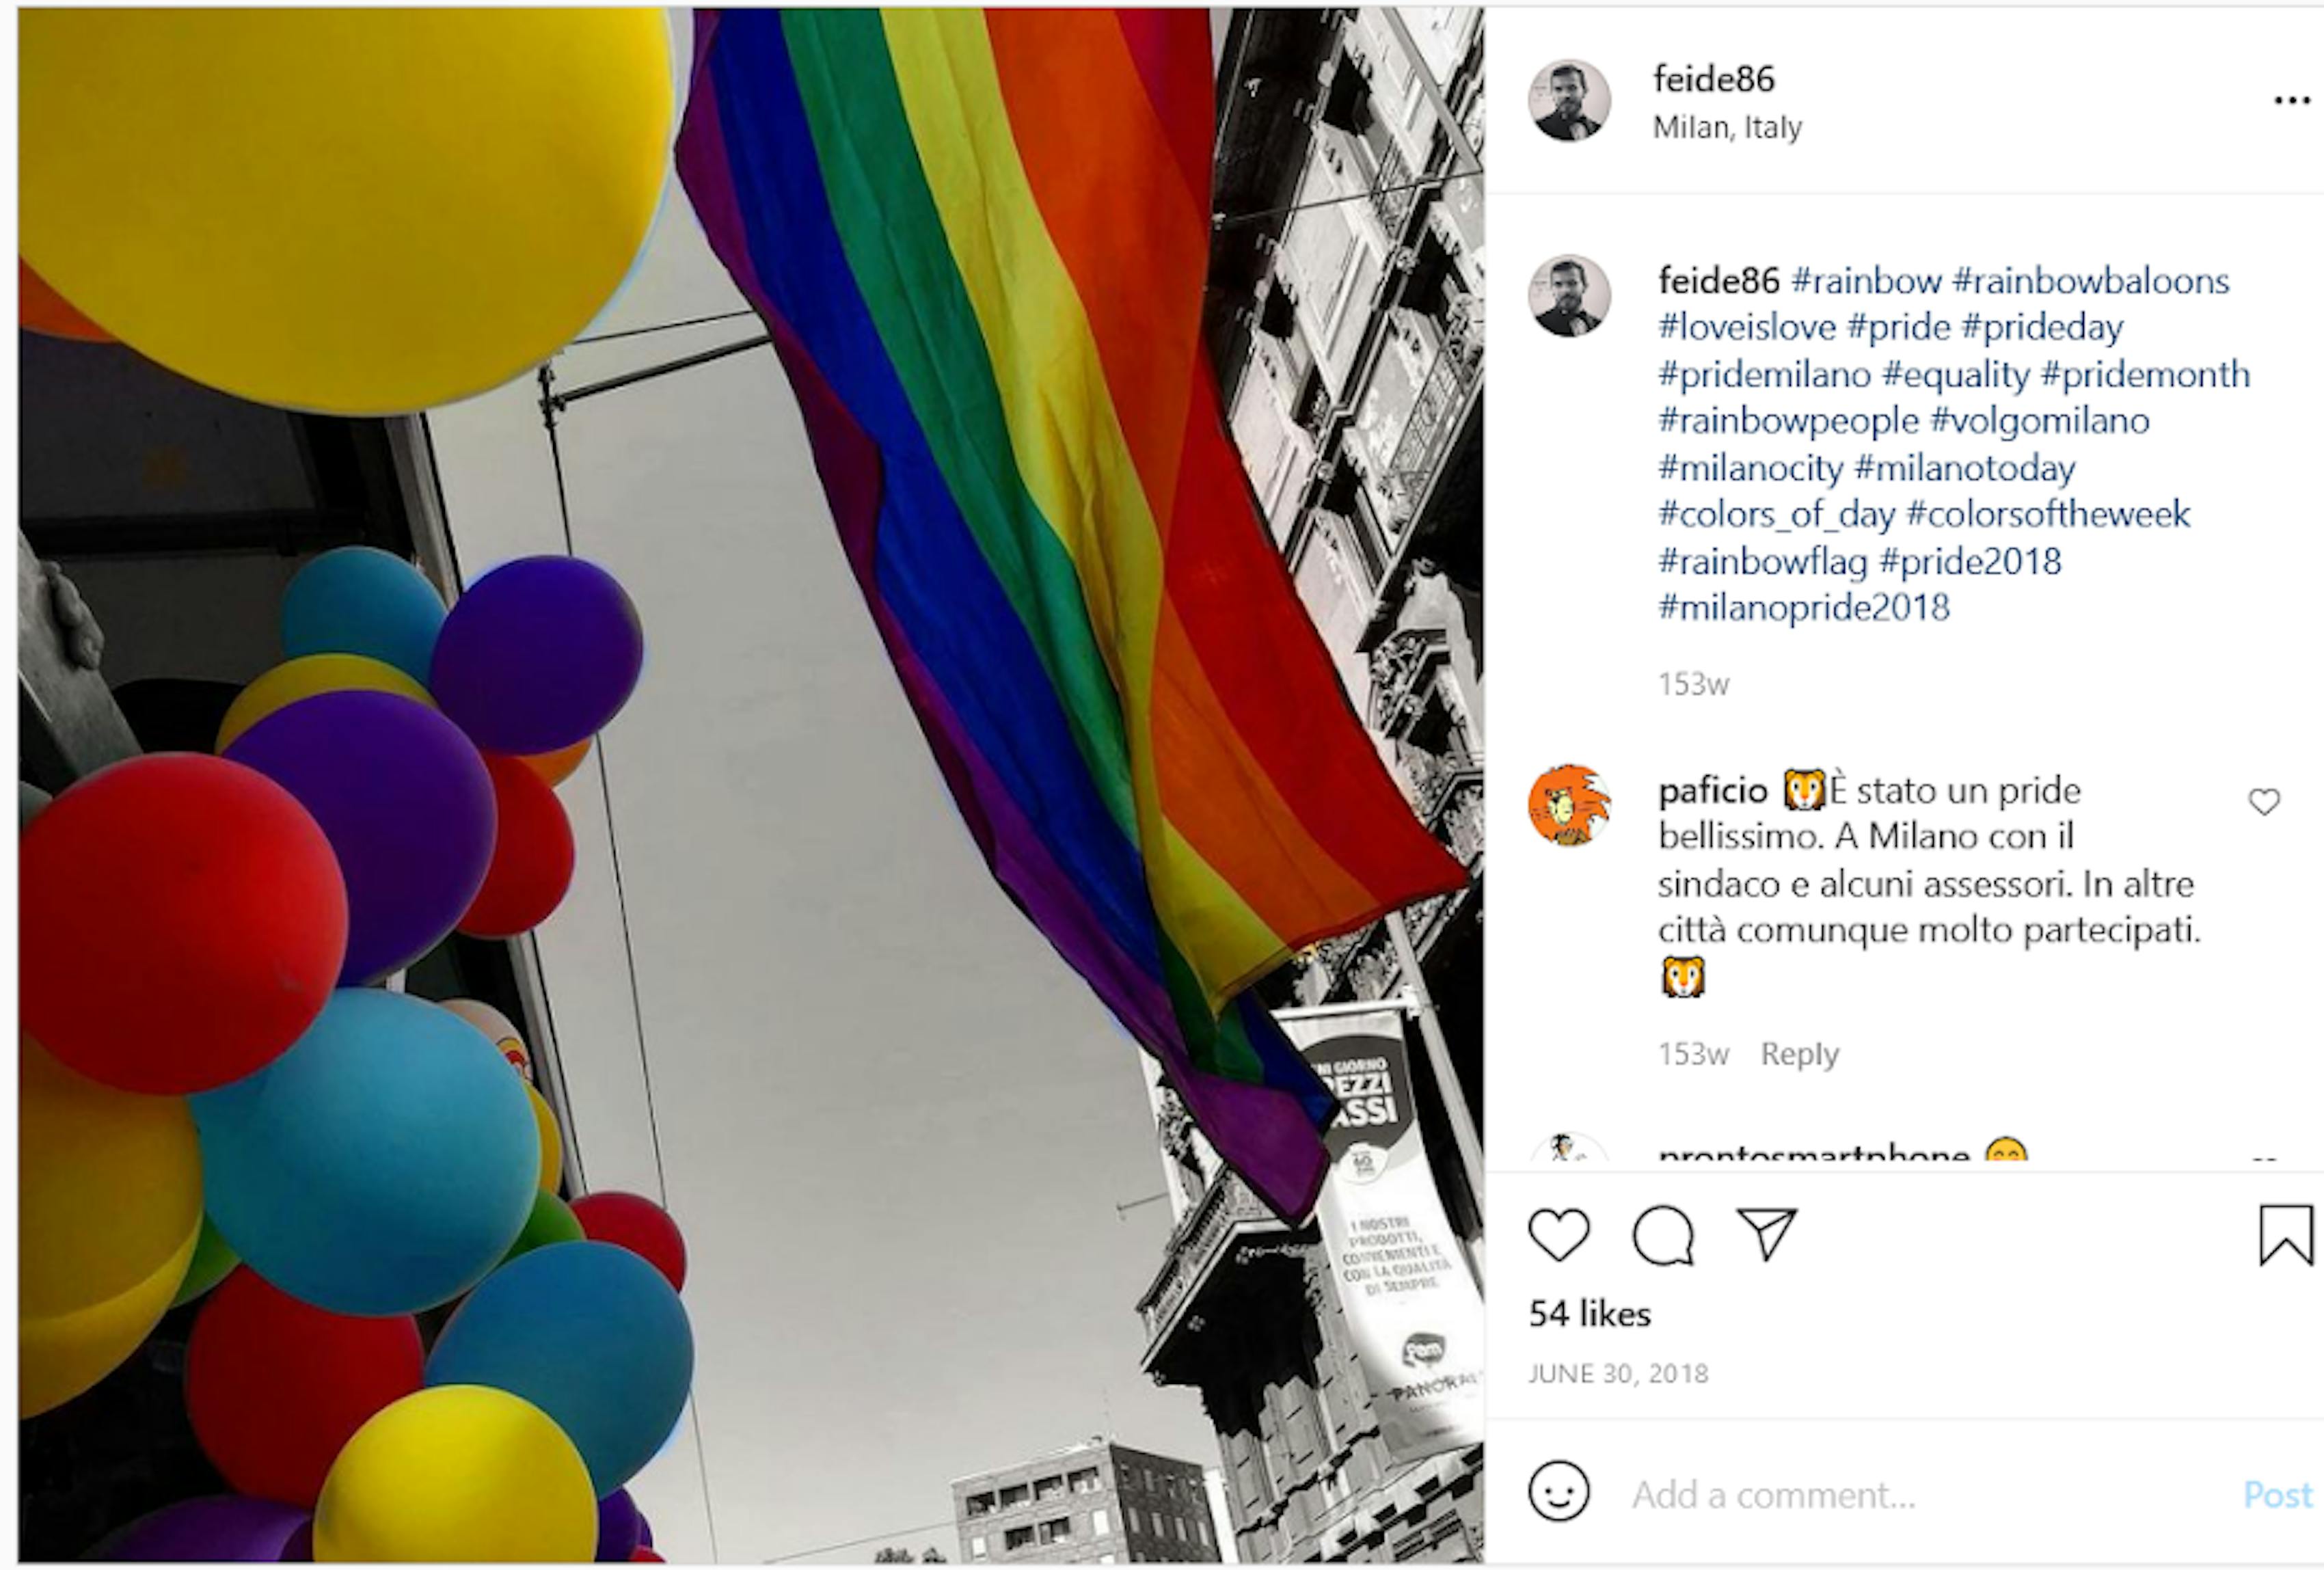Viewport: 2324px width, 1570px height.
Task: Click the paficio commenter username
Action: (x=1712, y=791)
